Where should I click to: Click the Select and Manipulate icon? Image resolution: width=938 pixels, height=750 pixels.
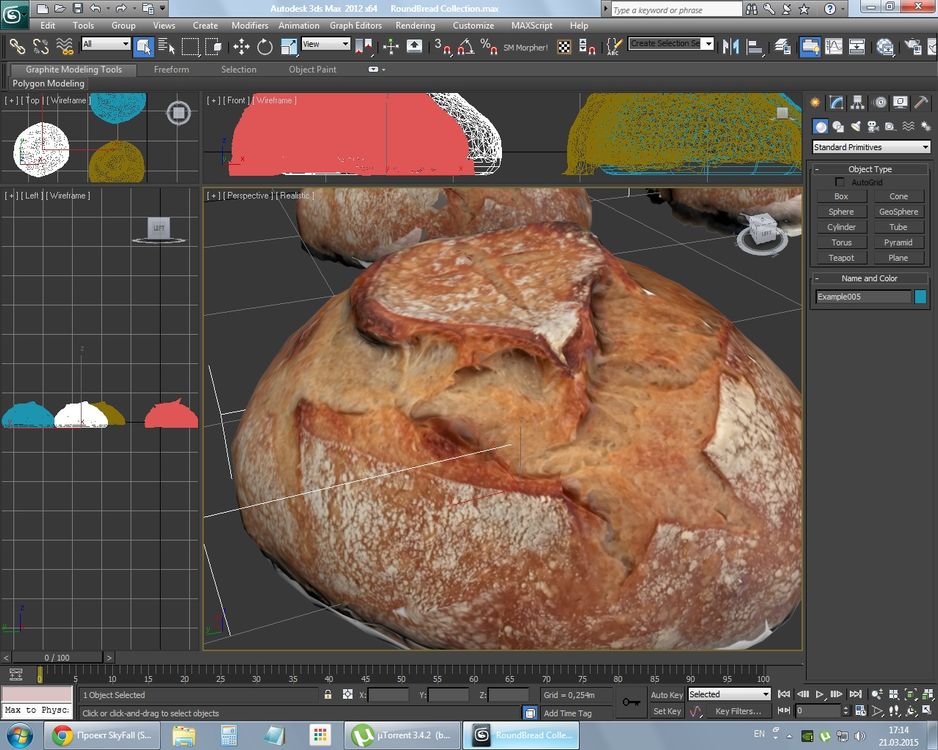tap(391, 46)
